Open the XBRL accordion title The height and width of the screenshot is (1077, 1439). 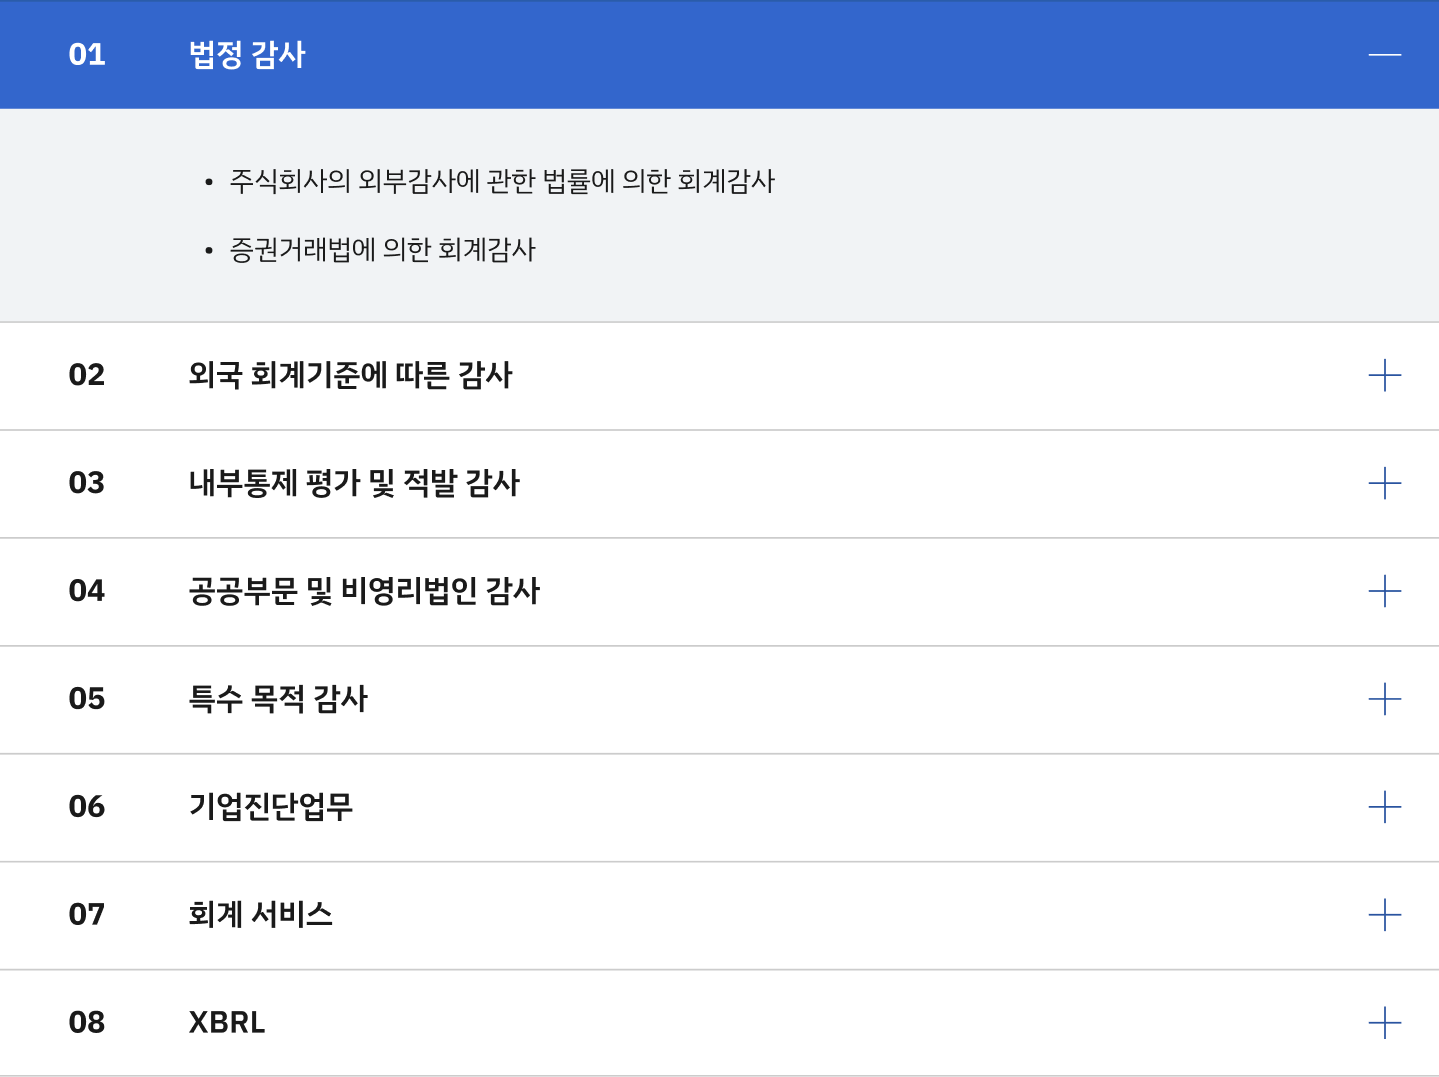coord(227,1023)
